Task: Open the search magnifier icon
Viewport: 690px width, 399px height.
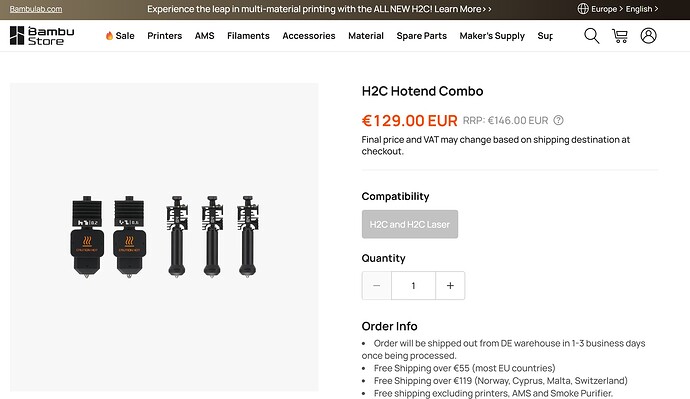Action: (x=591, y=36)
